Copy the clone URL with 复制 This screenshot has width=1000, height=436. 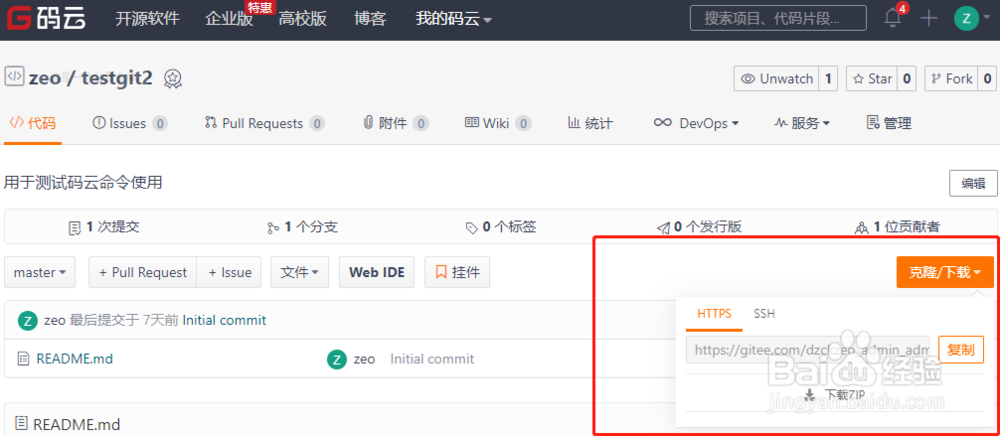(961, 349)
